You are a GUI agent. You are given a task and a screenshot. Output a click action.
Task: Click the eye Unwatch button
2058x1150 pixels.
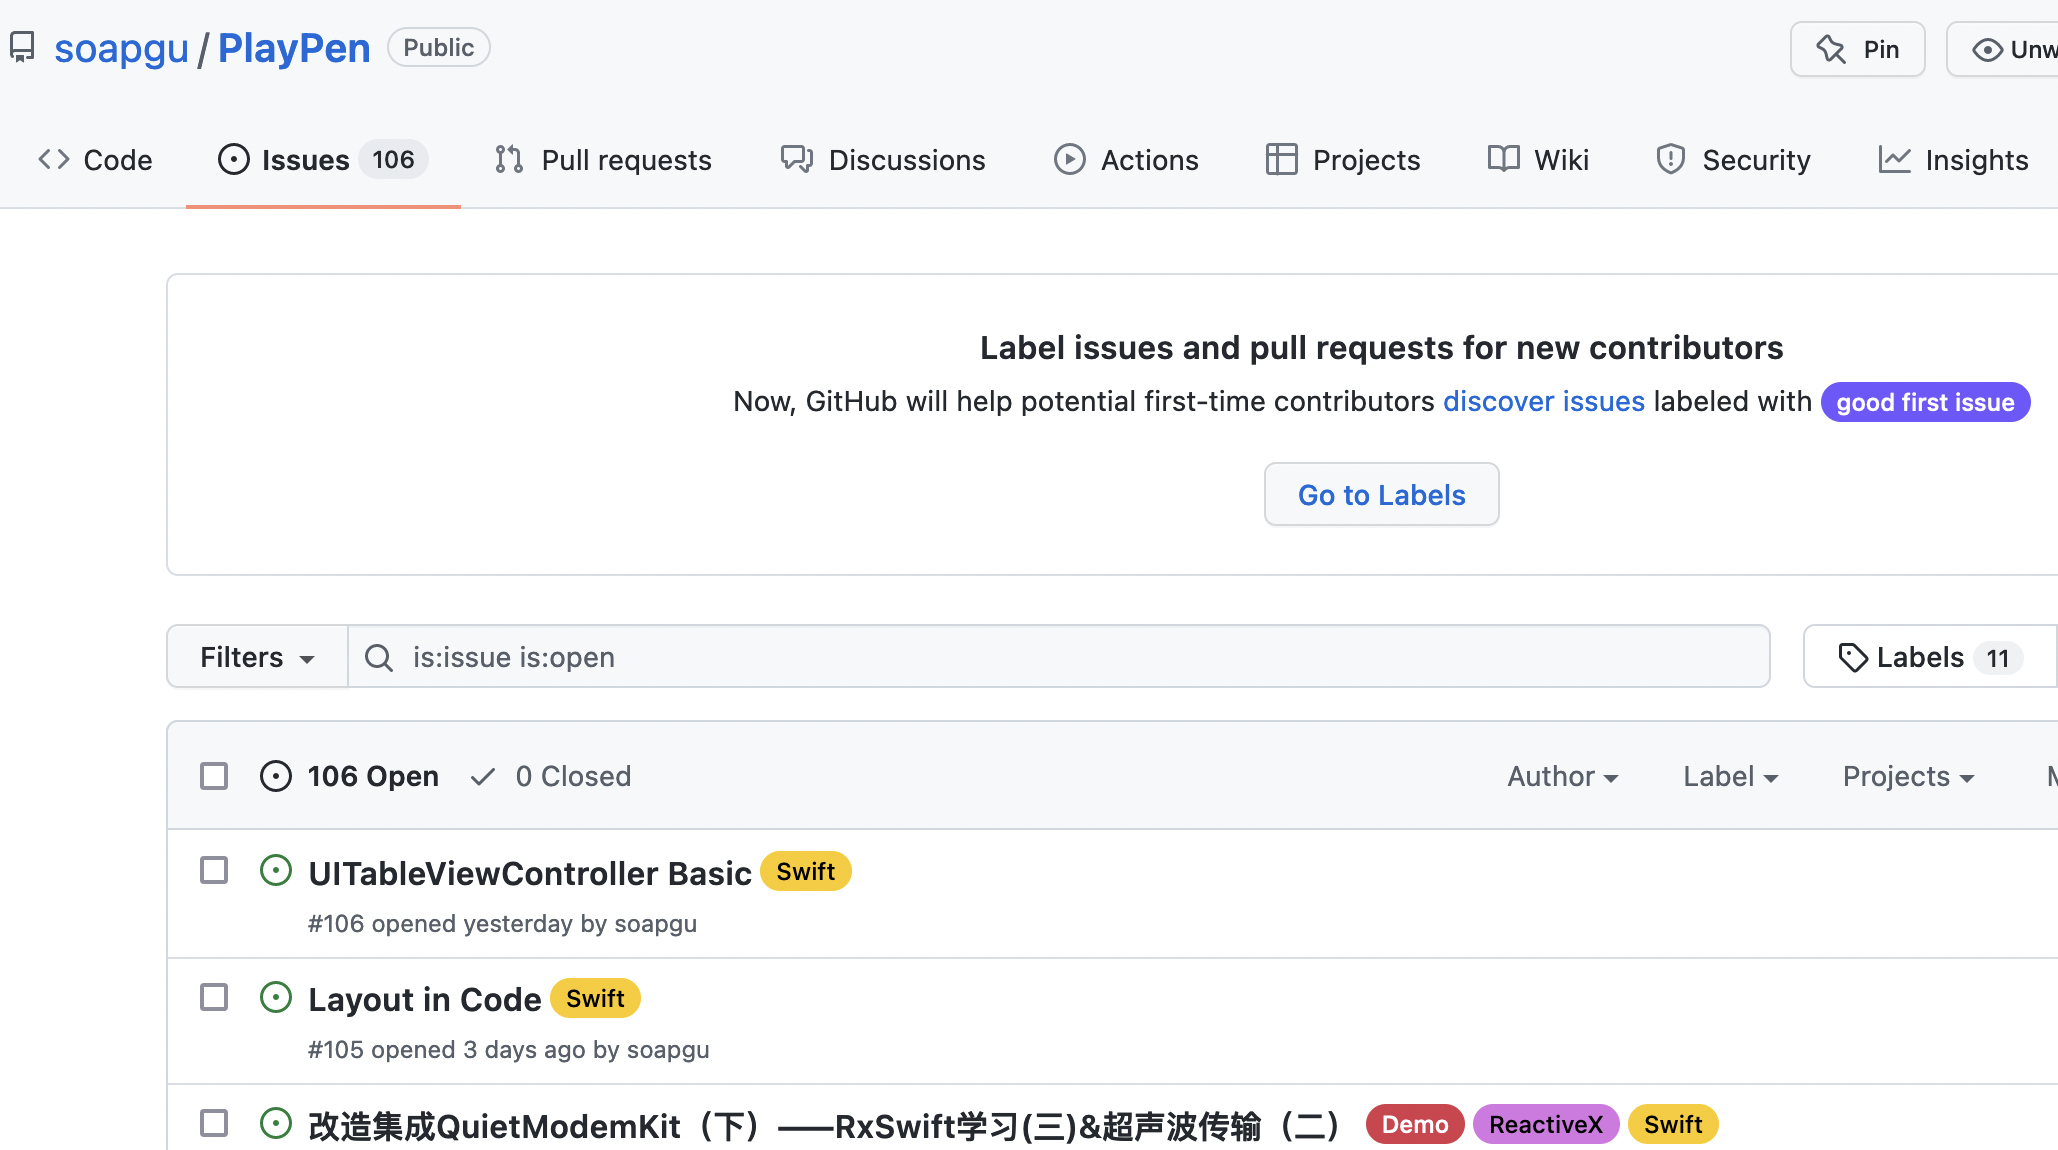point(2003,49)
